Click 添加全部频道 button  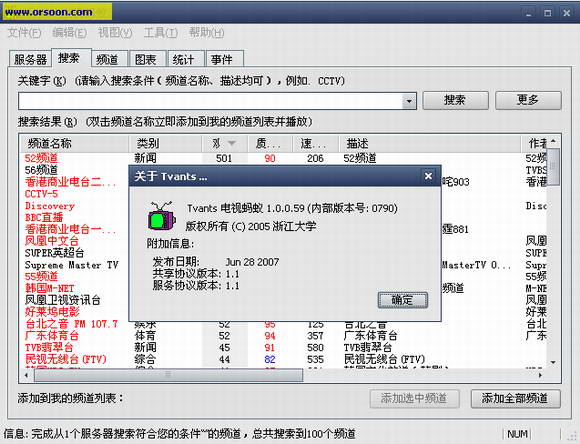pyautogui.click(x=516, y=398)
